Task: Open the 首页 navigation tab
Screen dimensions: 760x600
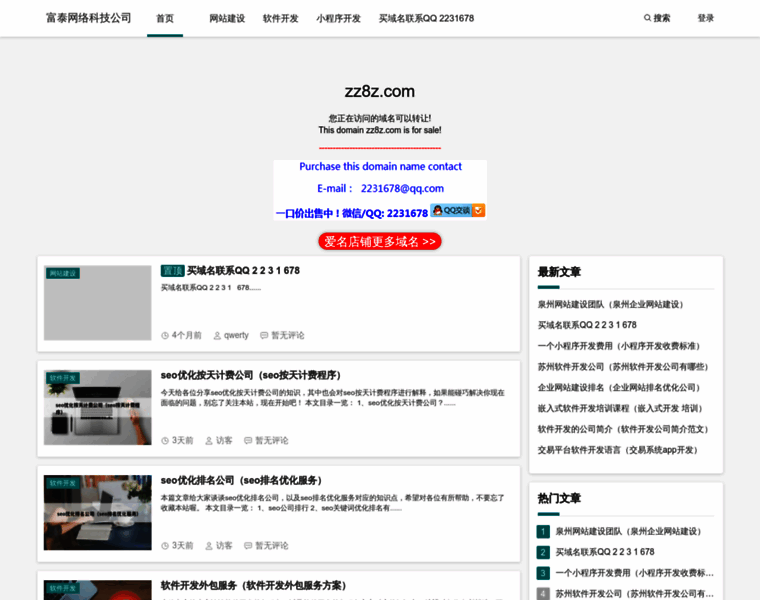Action: 165,19
